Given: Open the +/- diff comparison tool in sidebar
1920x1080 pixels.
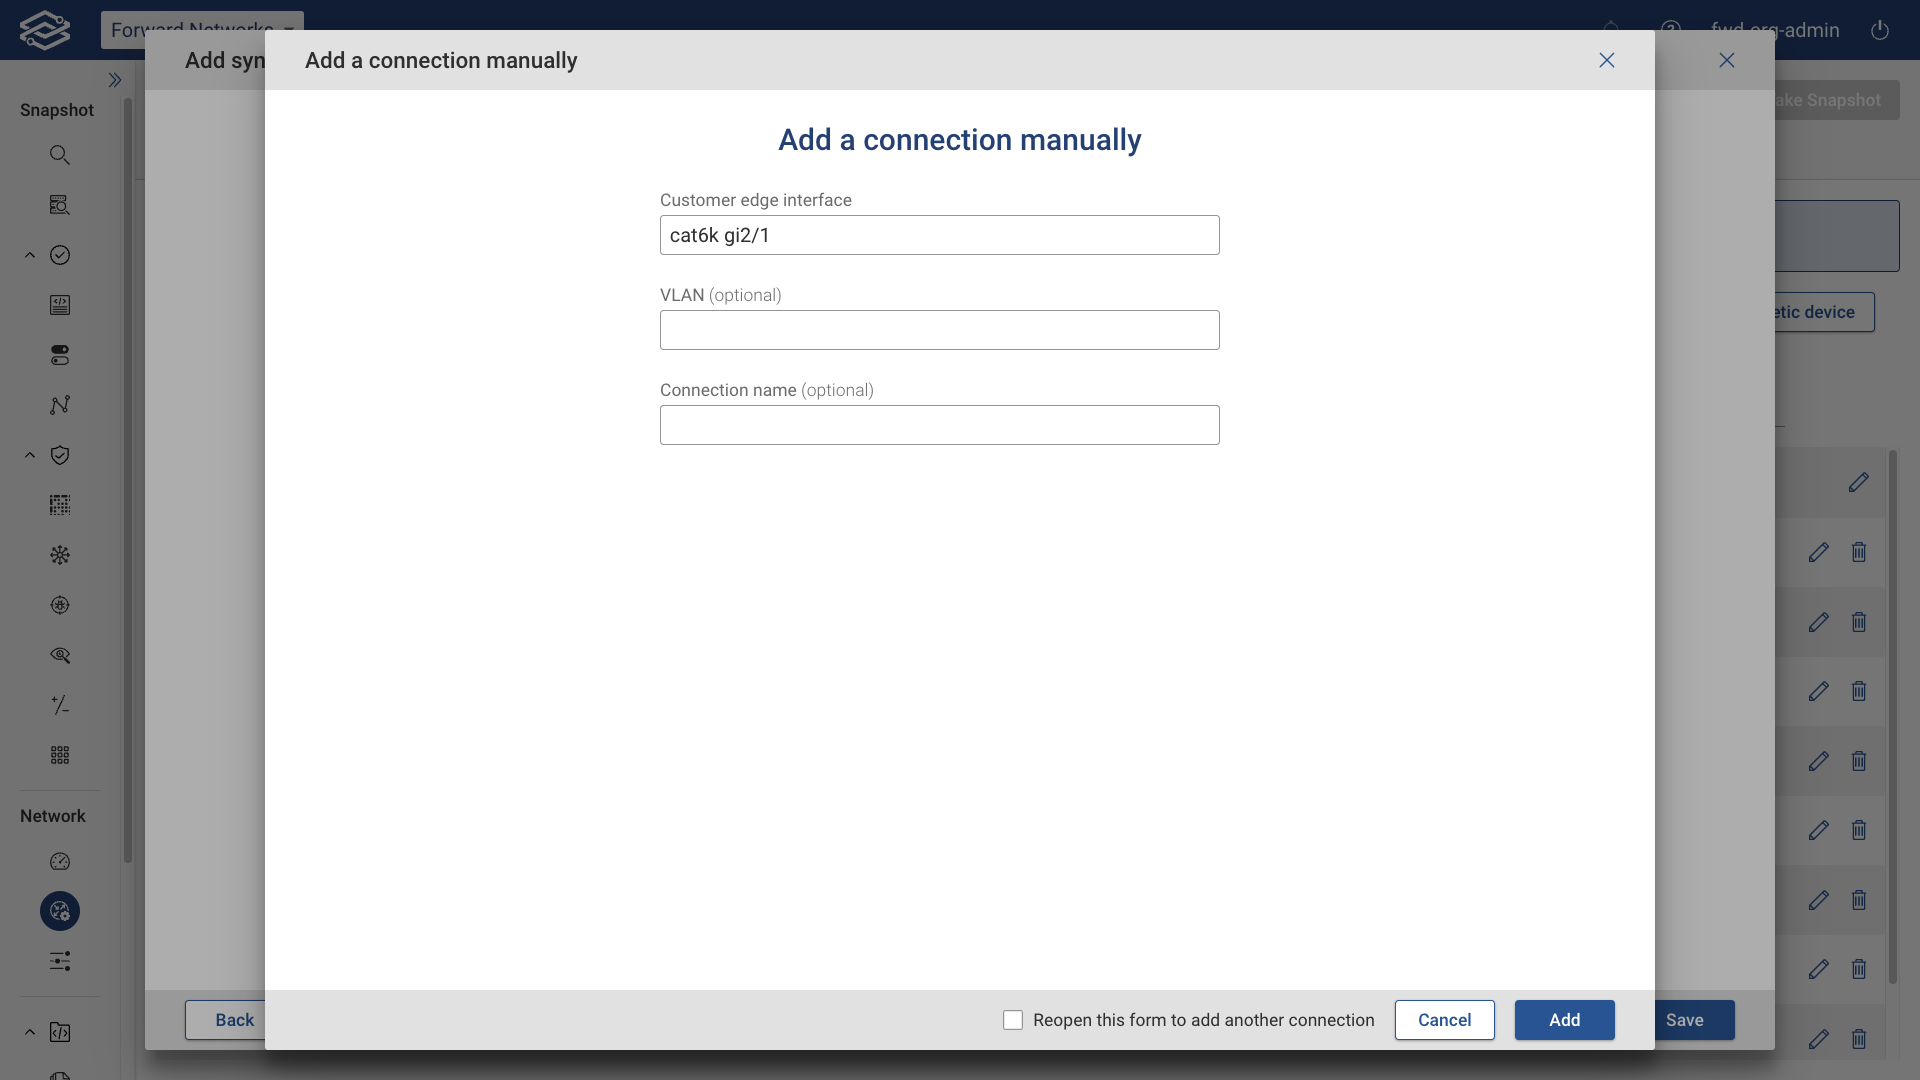Looking at the screenshot, I should (60, 705).
